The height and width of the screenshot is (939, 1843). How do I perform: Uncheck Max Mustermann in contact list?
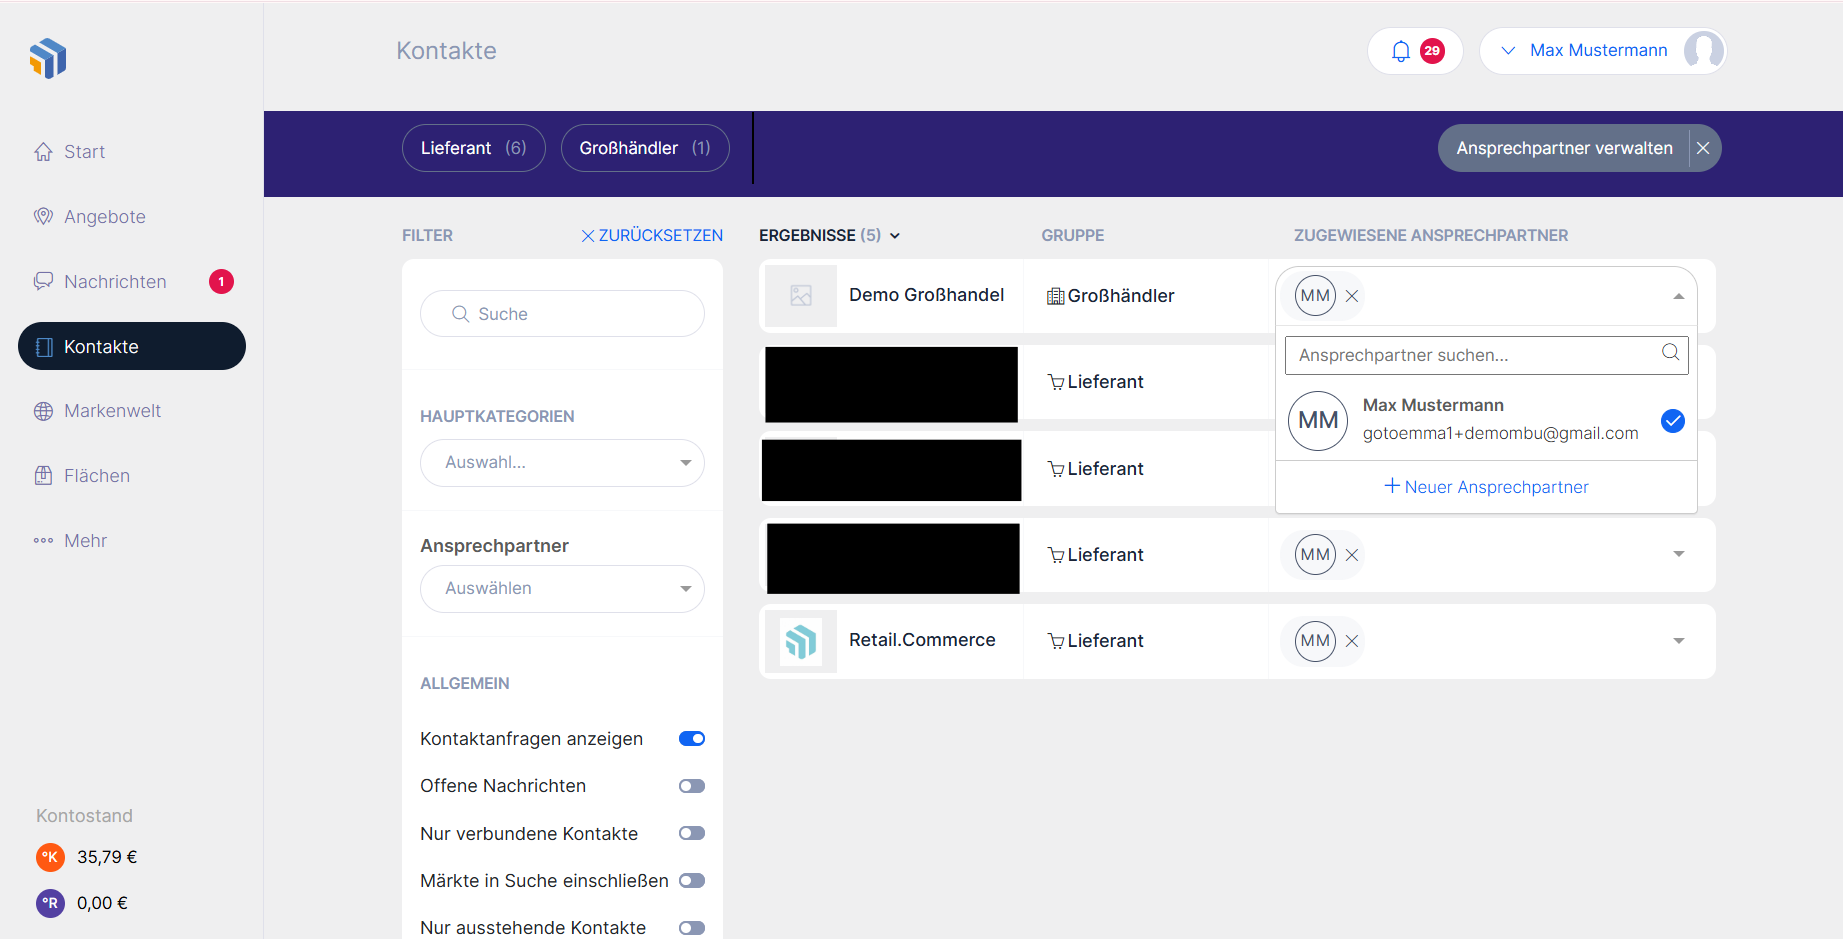point(1672,421)
